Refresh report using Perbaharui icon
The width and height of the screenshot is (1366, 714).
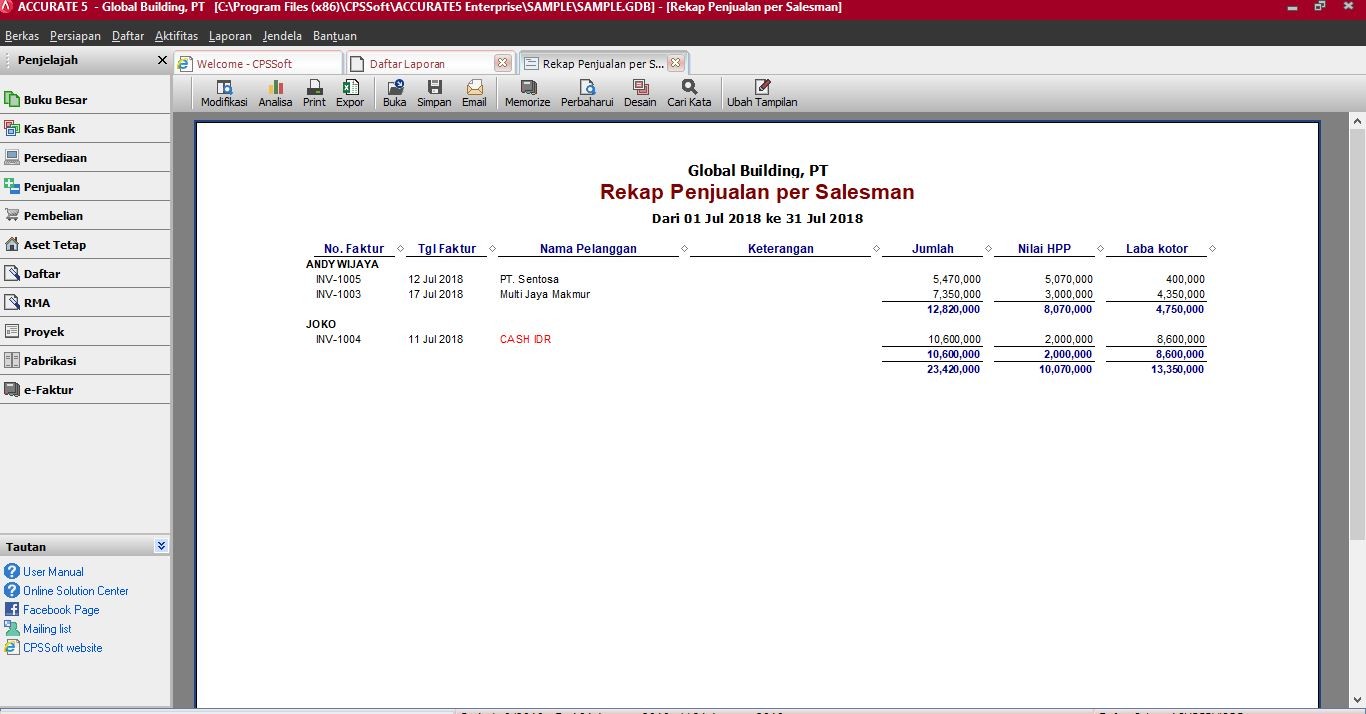[x=587, y=94]
